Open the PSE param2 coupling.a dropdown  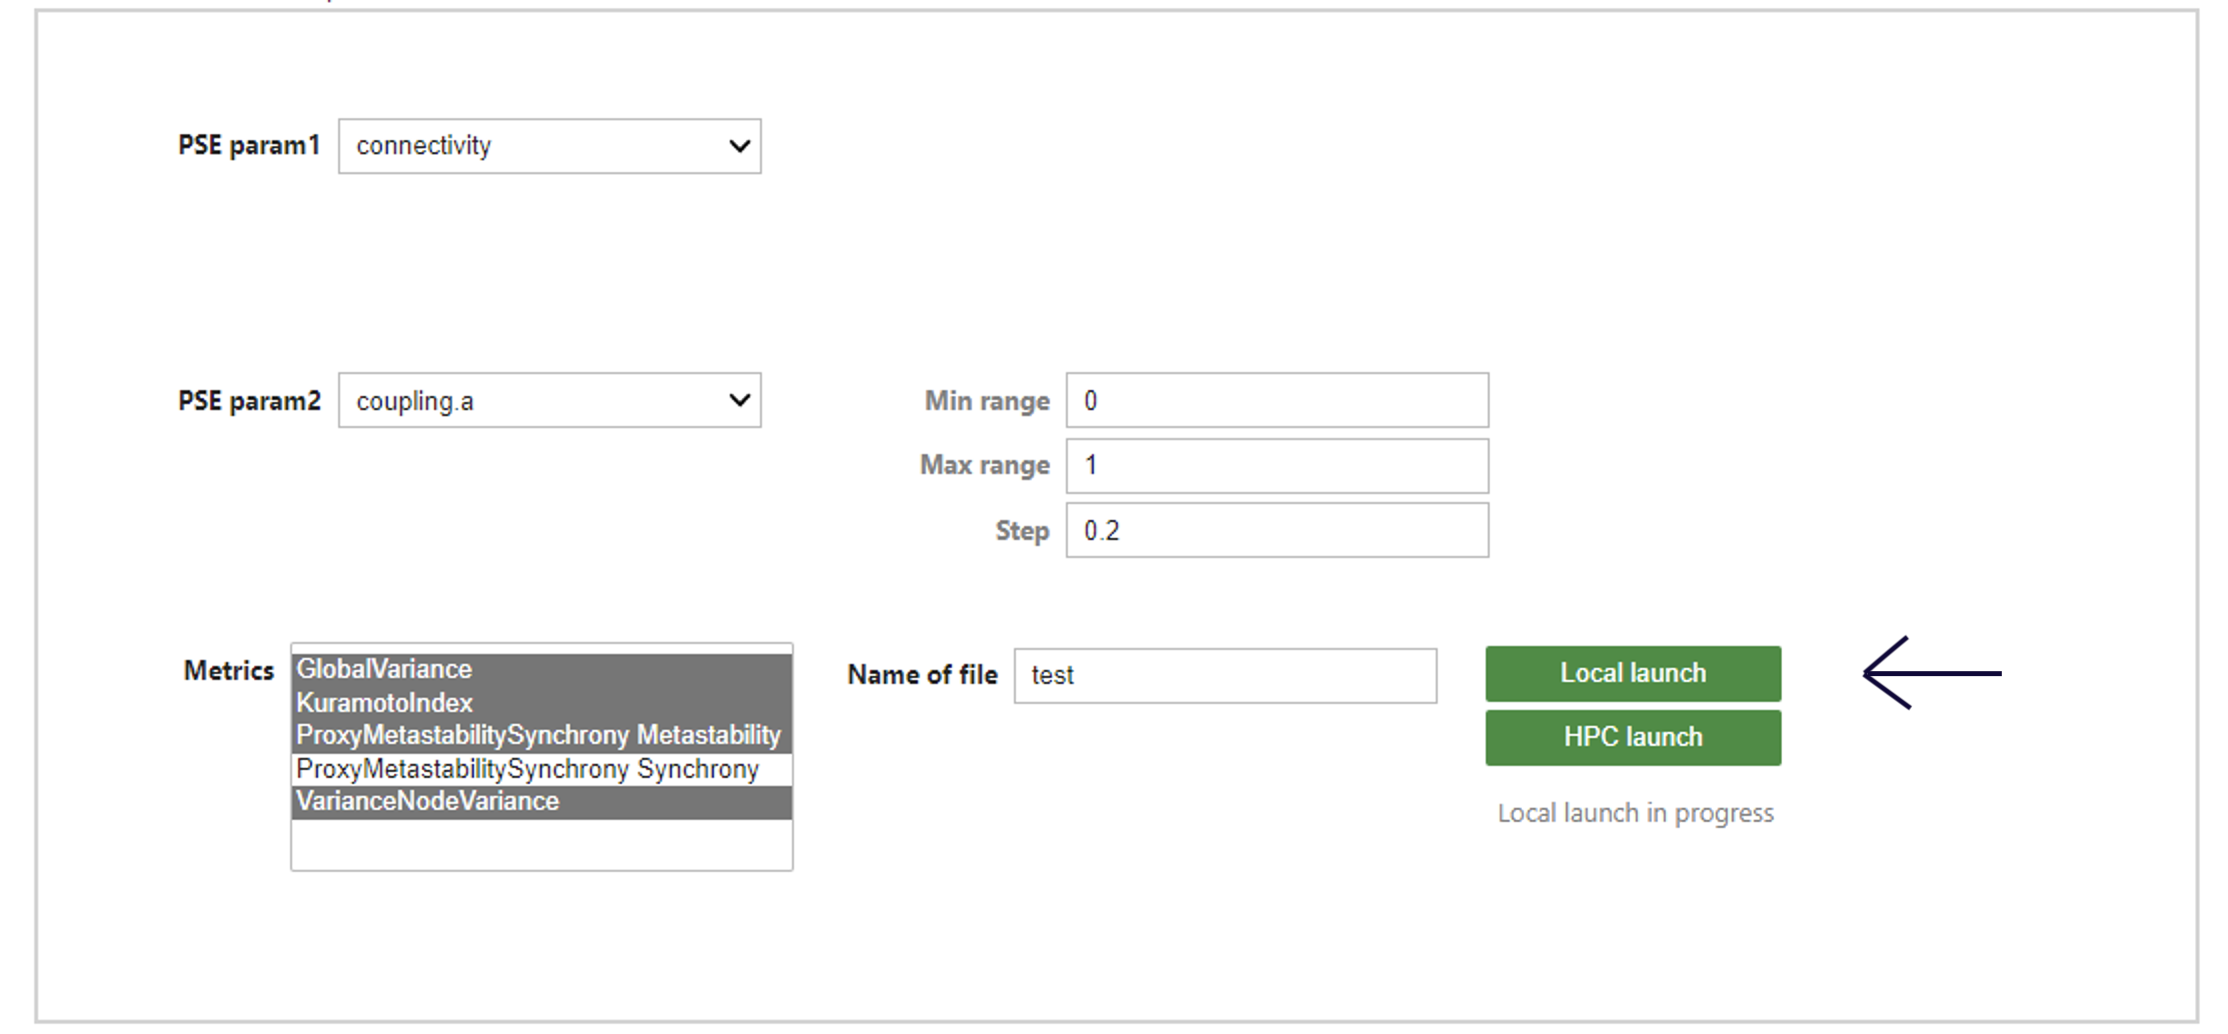[549, 401]
